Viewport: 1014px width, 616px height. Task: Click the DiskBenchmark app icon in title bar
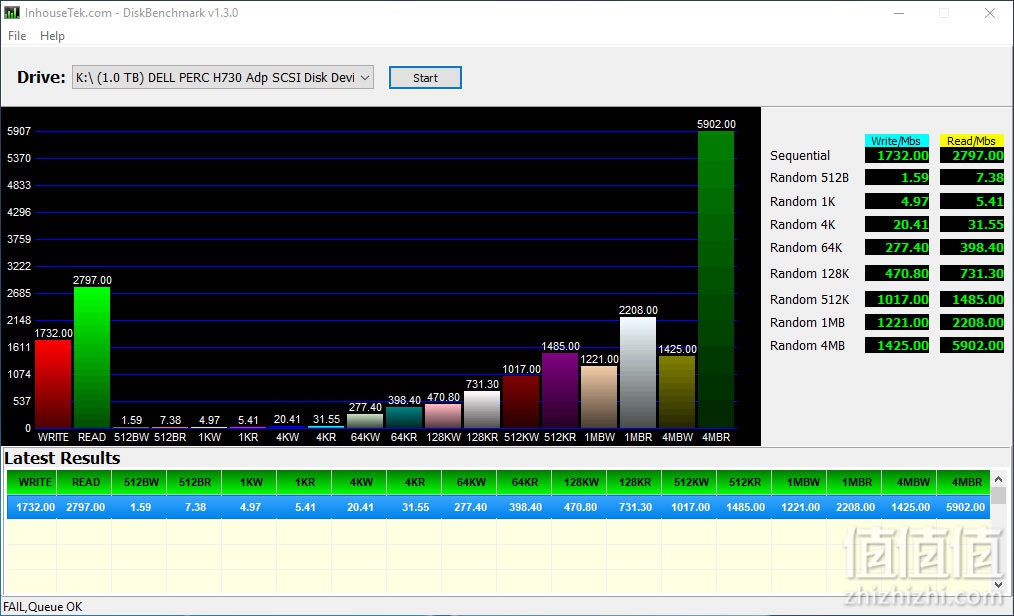(12, 12)
